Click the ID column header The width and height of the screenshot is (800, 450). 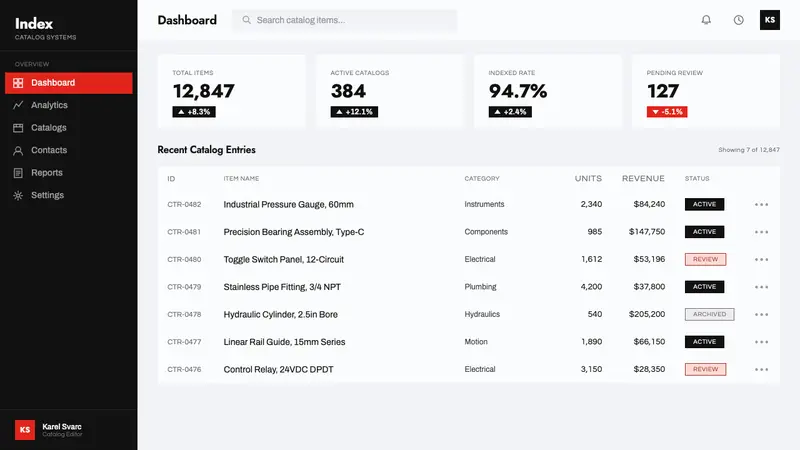pyautogui.click(x=171, y=179)
